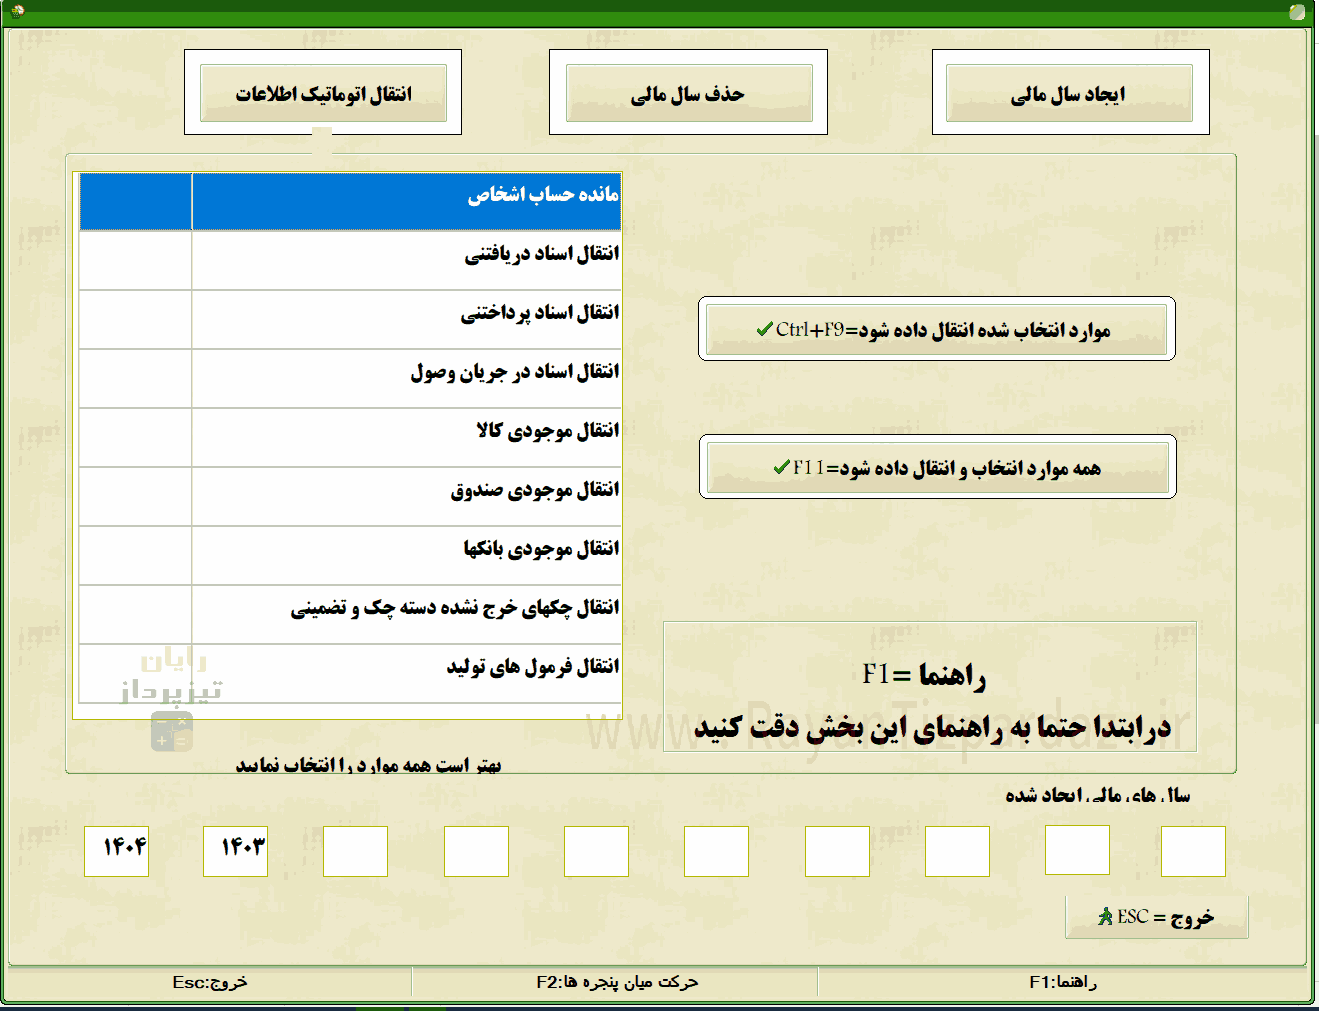Select and transfer all items F11 button

[937, 468]
